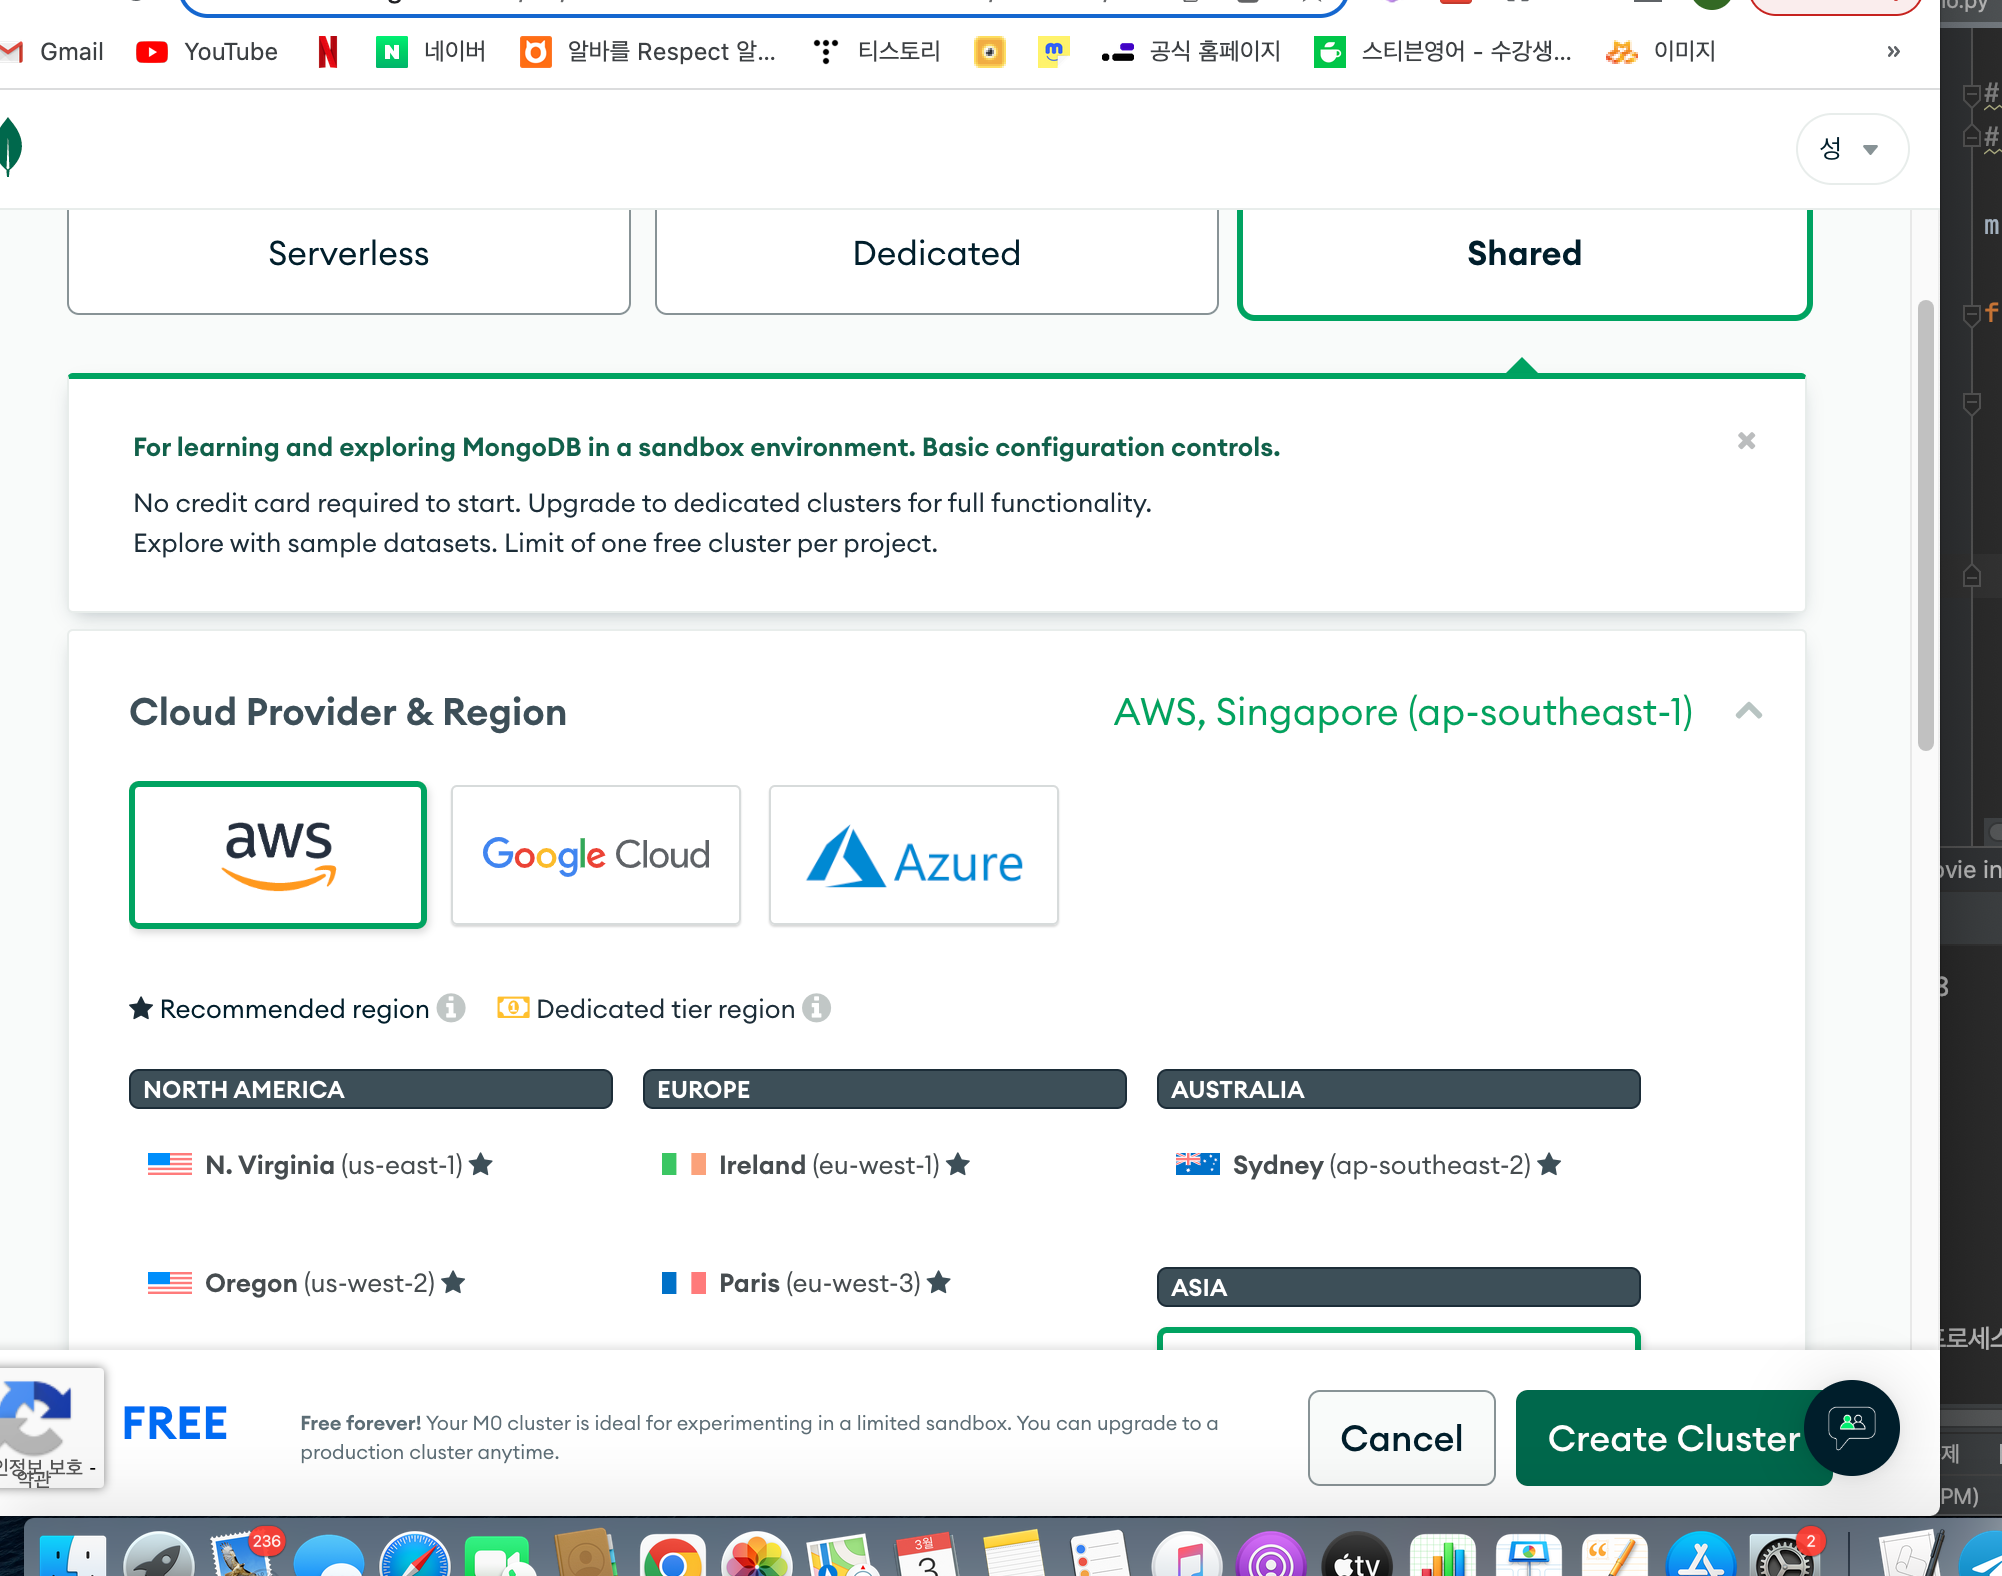Open Music from the Dock
This screenshot has height=1576, width=2002.
pyautogui.click(x=1185, y=1554)
